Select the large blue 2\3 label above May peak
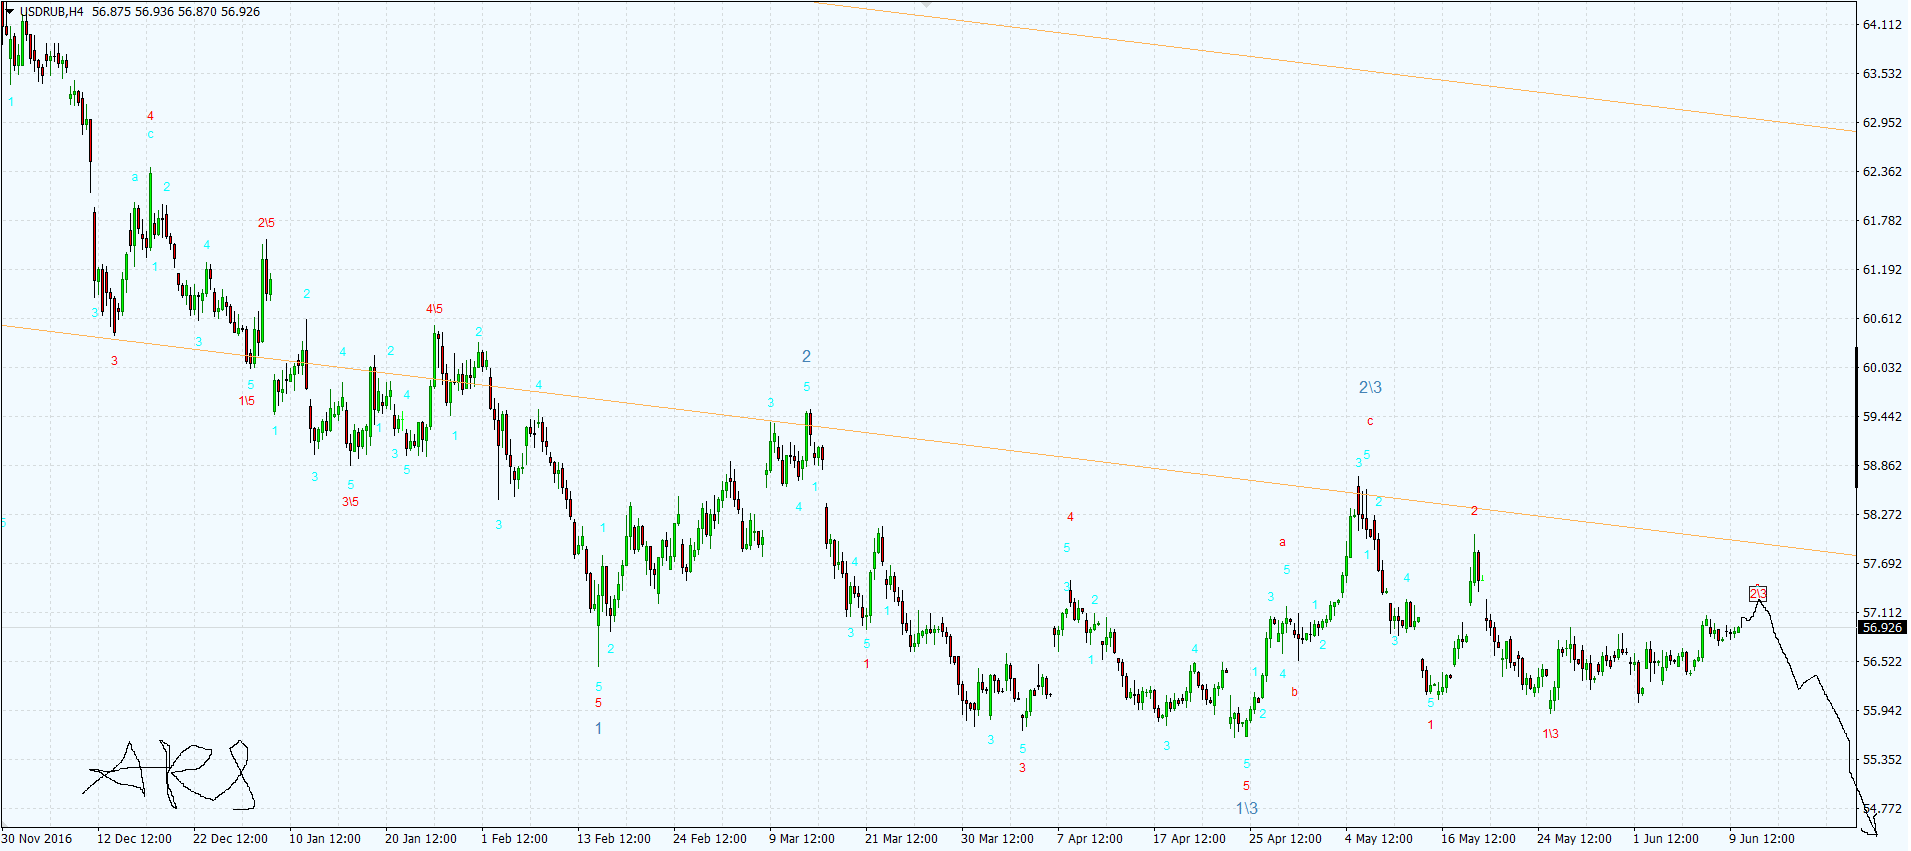1911x851 pixels. 1369,387
